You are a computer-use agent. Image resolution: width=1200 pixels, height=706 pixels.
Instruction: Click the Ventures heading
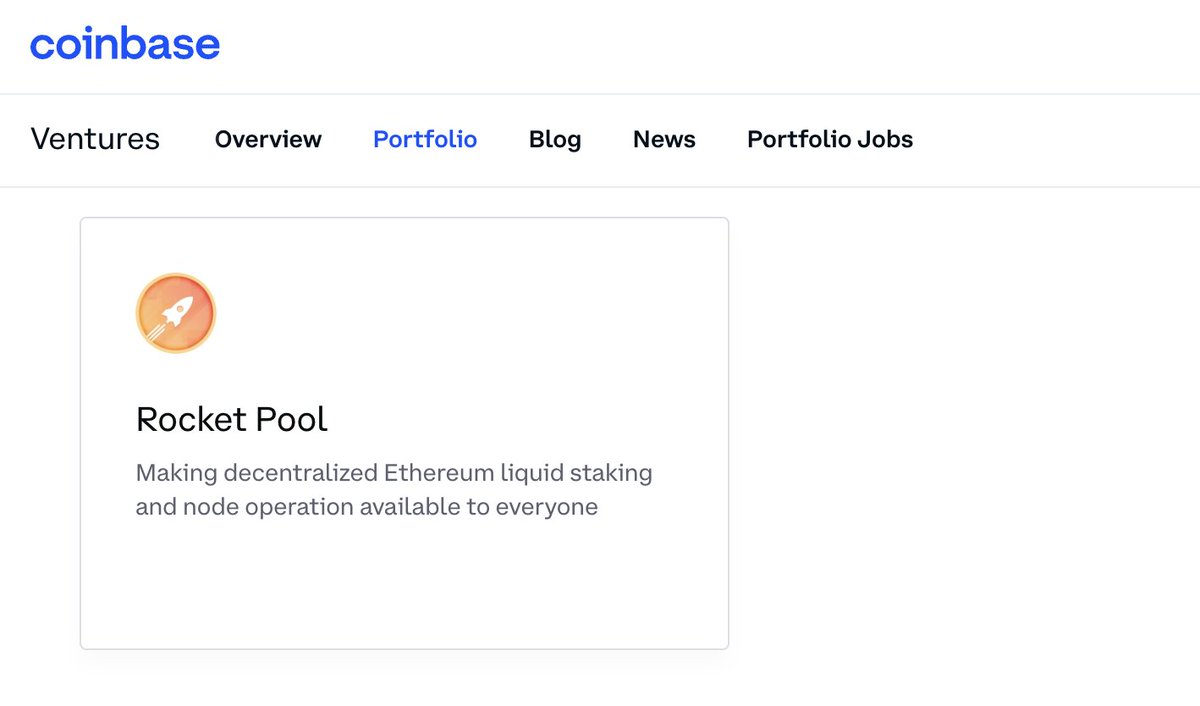pyautogui.click(x=95, y=139)
